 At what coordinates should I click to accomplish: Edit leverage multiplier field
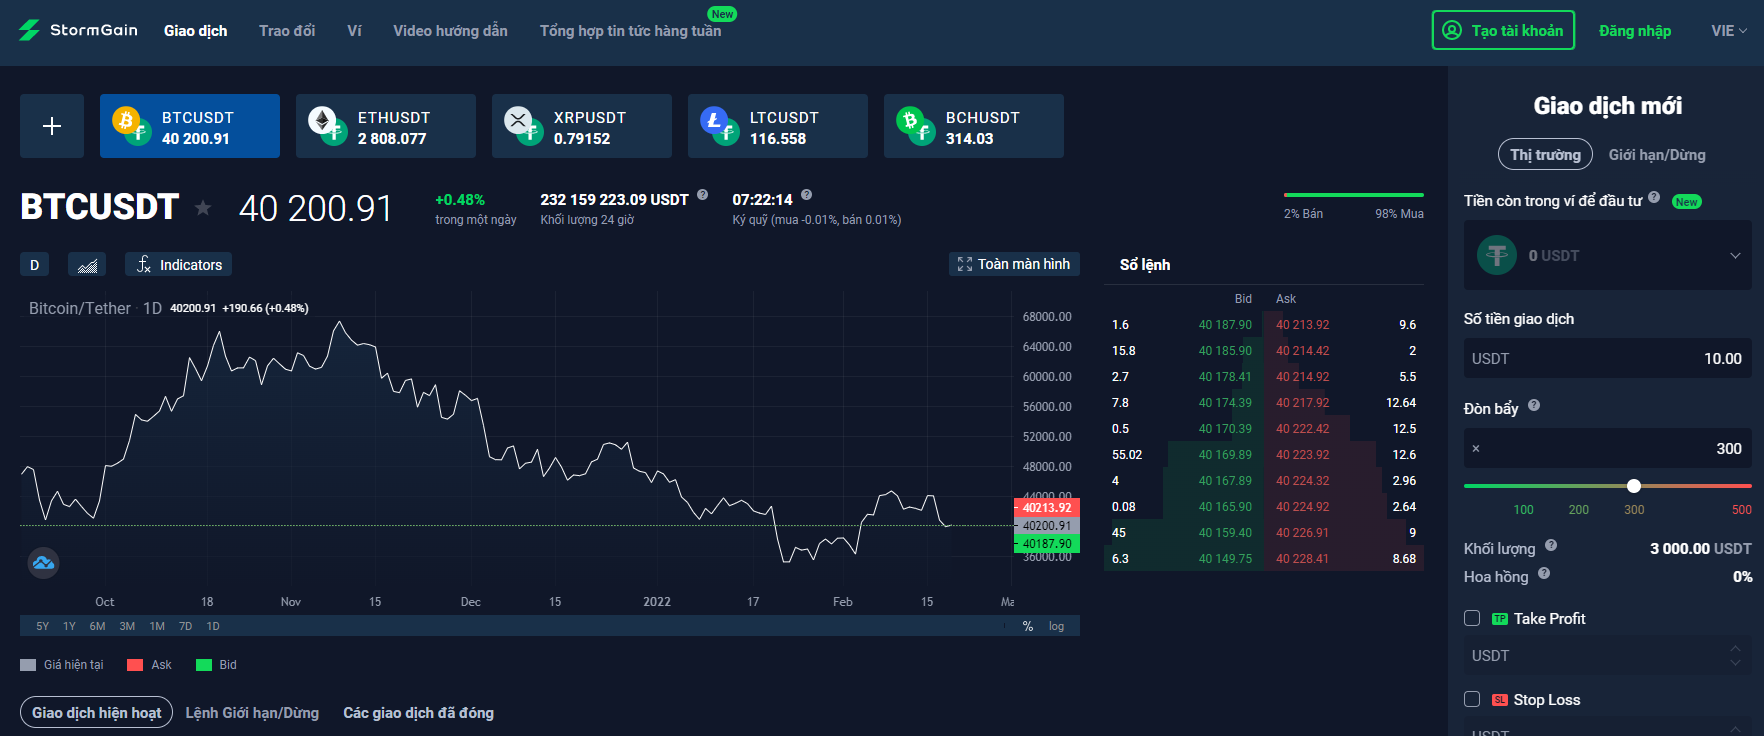(x=1608, y=448)
